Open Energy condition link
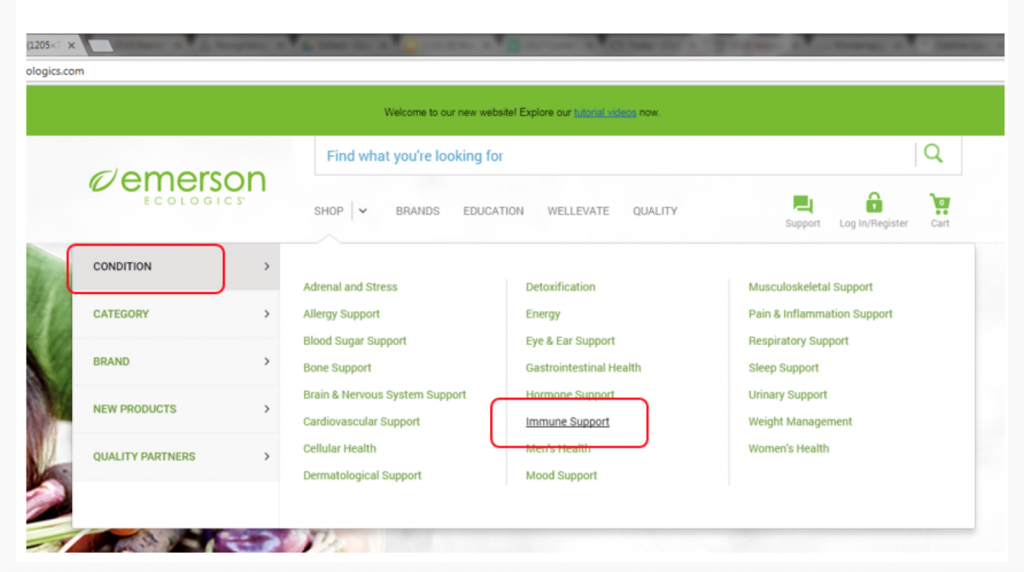Screen dimensions: 1024x572 [543, 314]
